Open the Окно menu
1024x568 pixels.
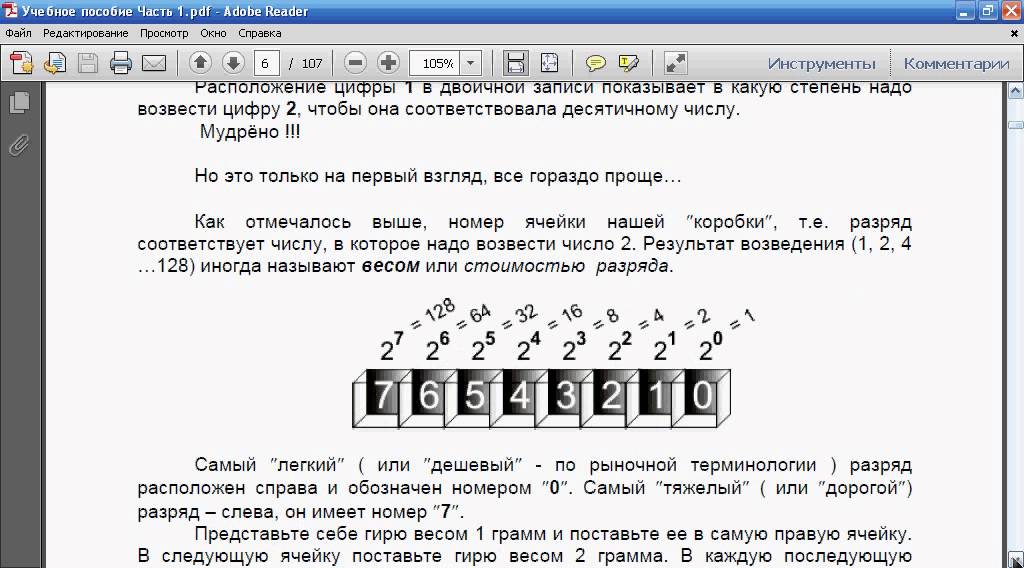214,33
